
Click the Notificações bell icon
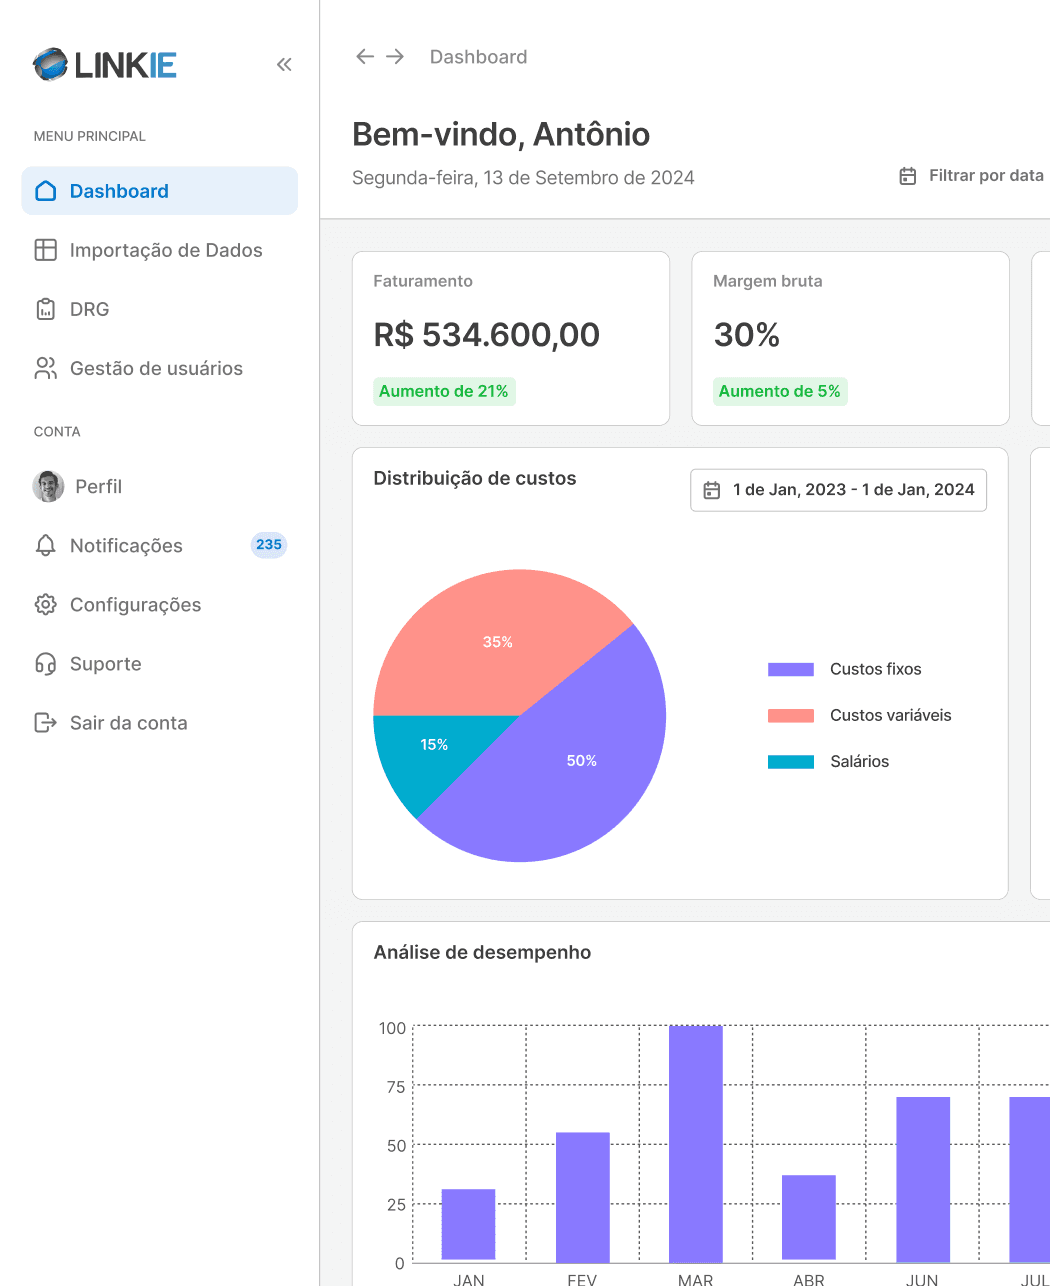tap(46, 545)
